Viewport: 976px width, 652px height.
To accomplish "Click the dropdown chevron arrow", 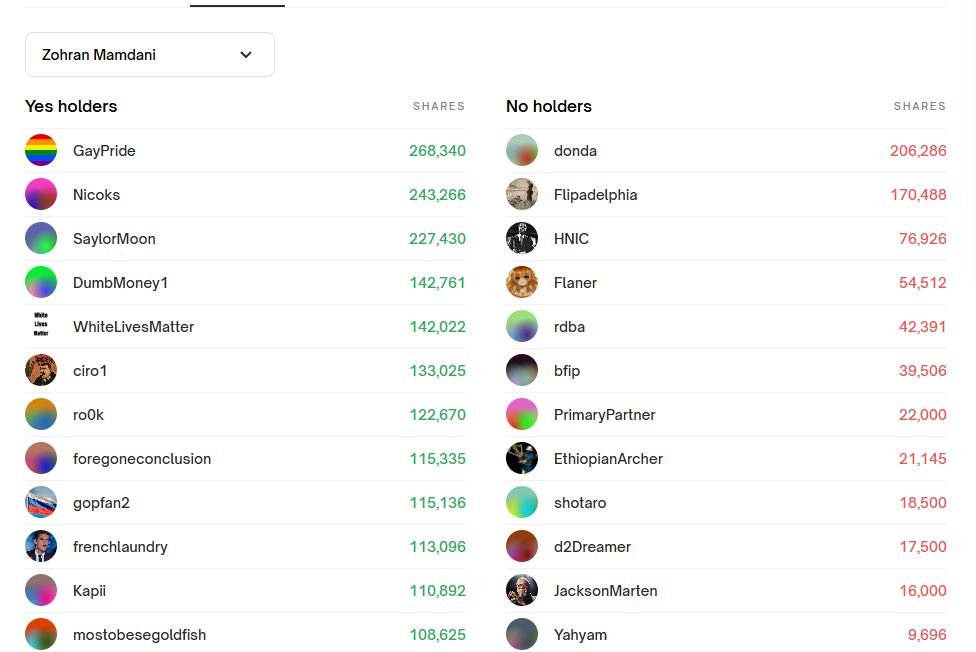I will (x=246, y=55).
